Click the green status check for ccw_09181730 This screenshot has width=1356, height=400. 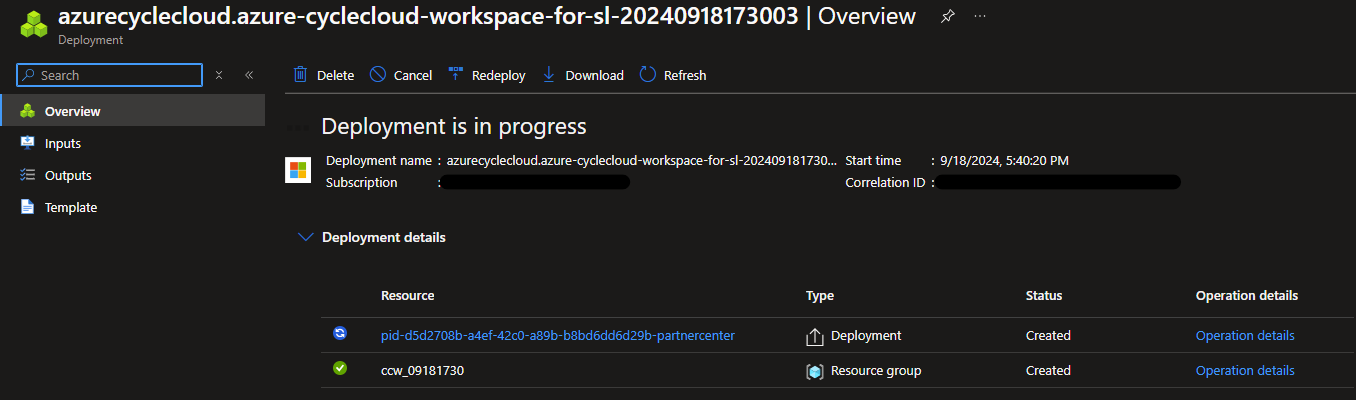tap(340, 369)
